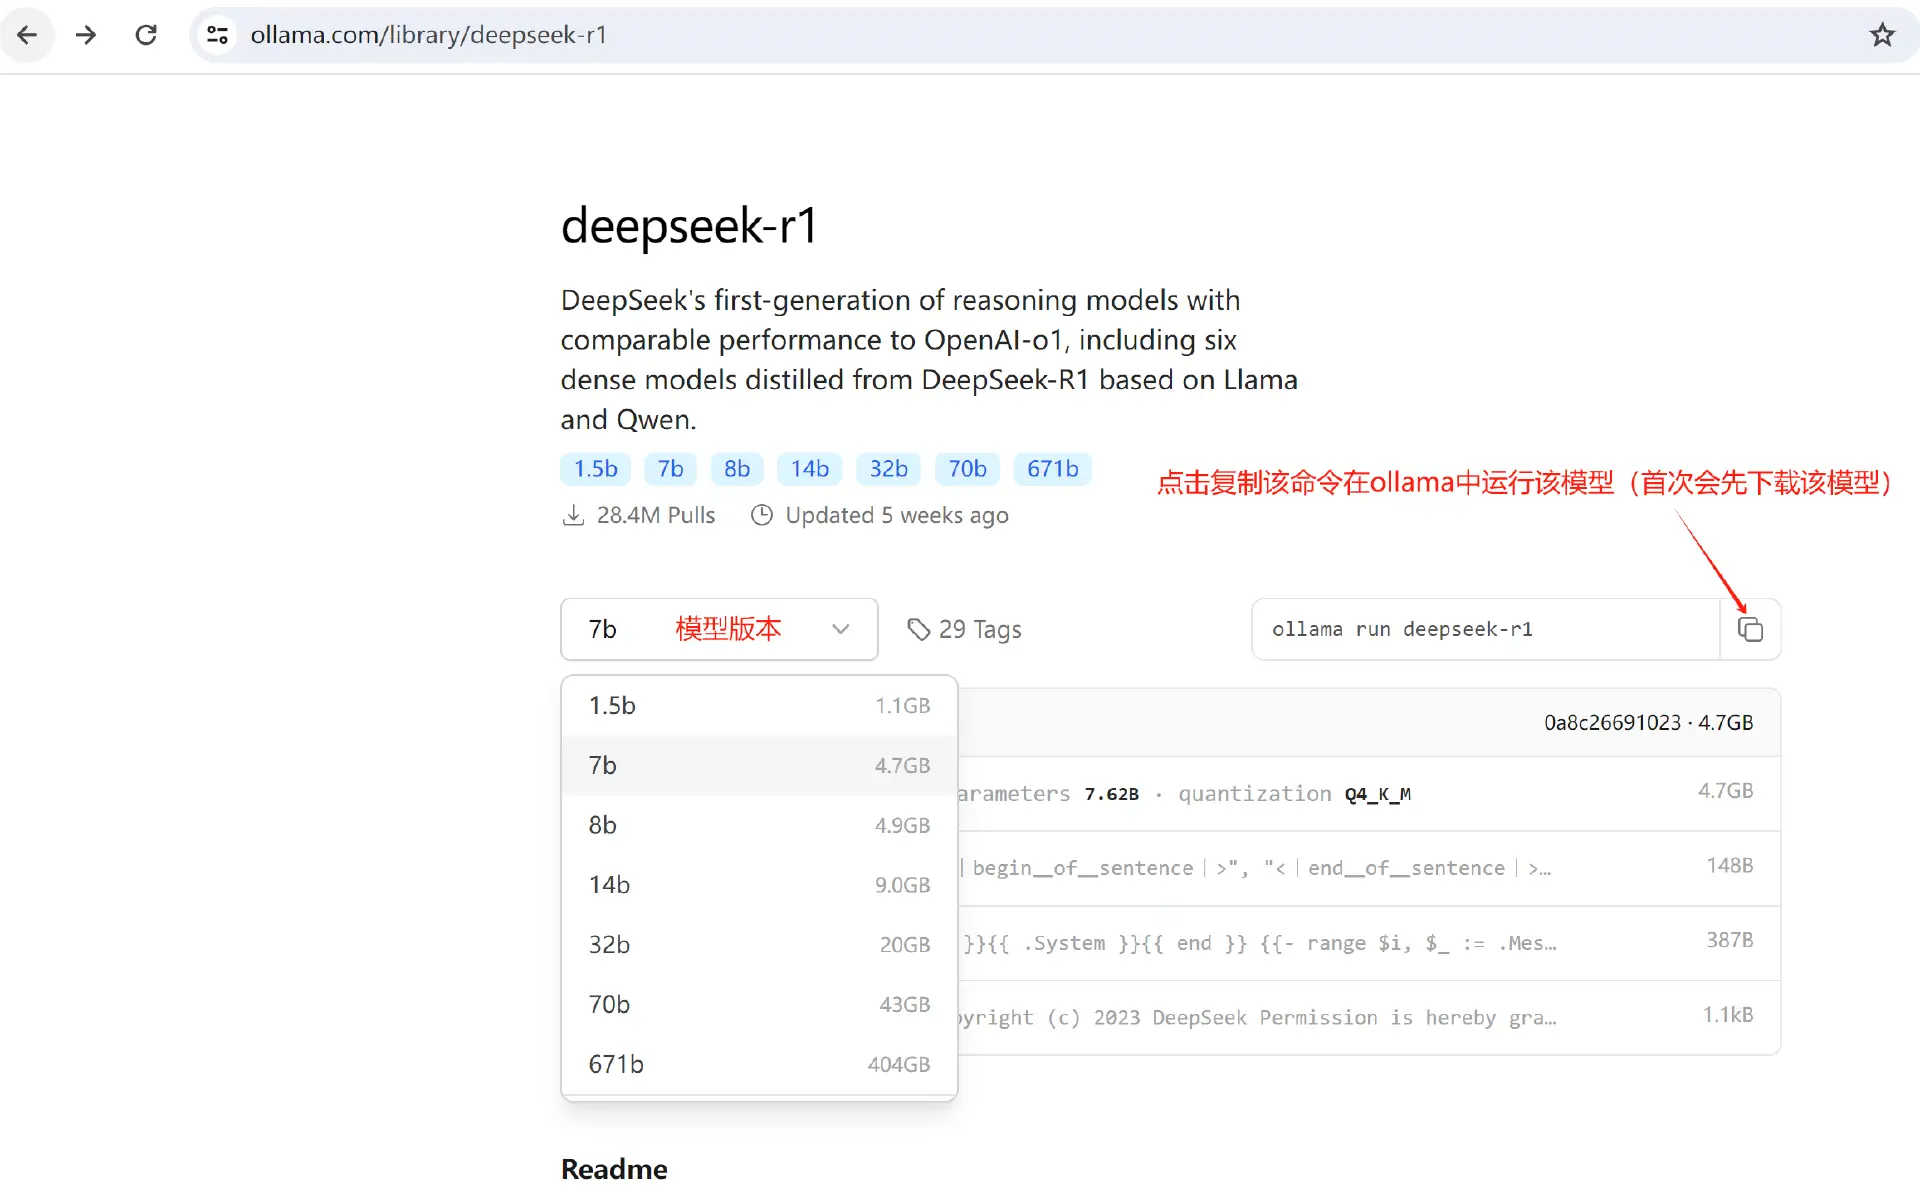Open the parameters 7.62B model row
This screenshot has height=1198, width=1920.
[1369, 793]
